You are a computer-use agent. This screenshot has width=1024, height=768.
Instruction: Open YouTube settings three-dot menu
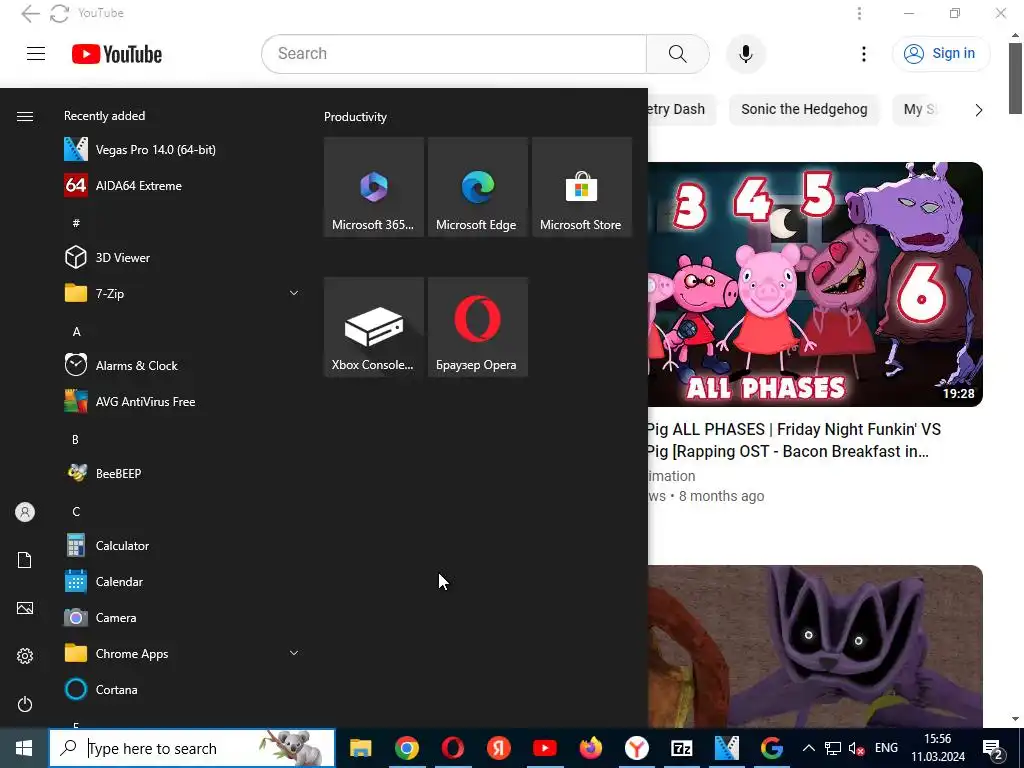point(863,54)
